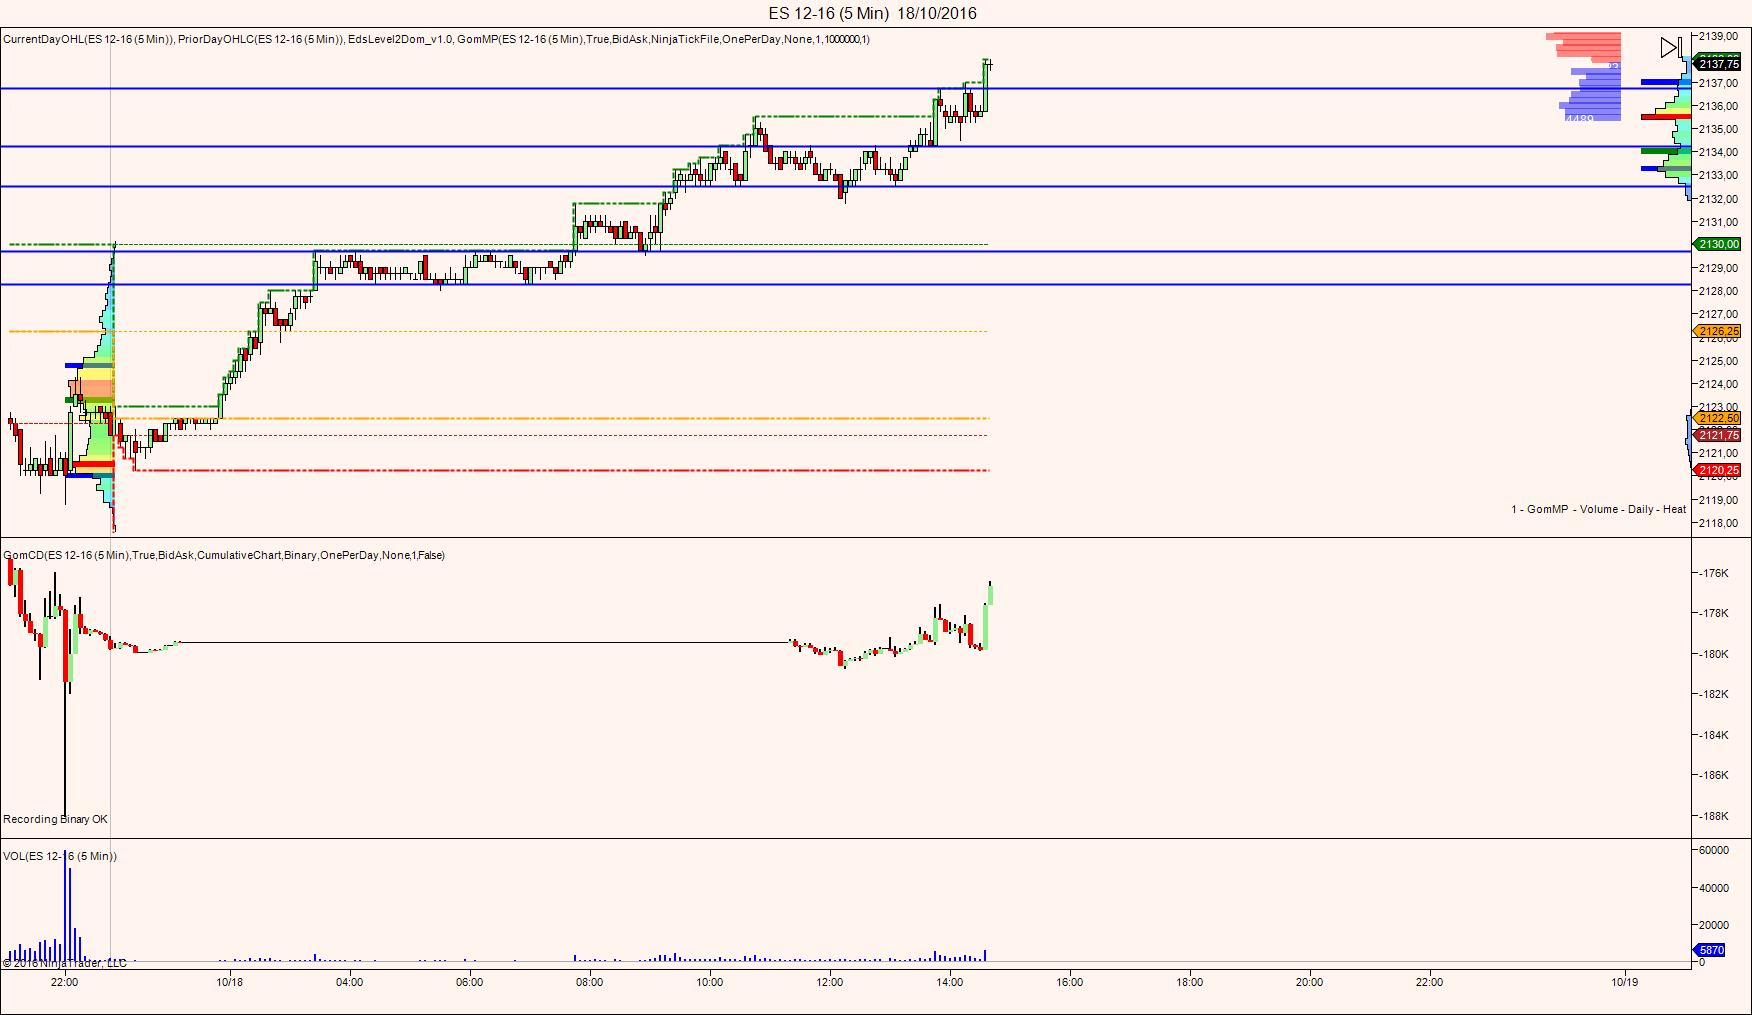Select the GomCD indicator label
Viewport: 1752px width, 1015px height.
[224, 555]
